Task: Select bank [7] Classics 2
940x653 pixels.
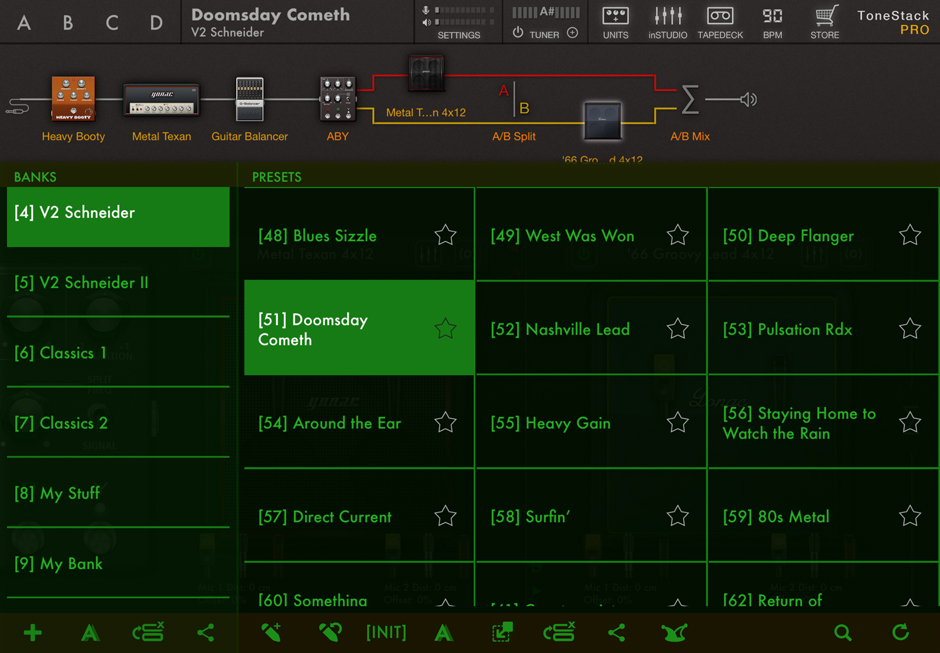Action: coord(118,423)
